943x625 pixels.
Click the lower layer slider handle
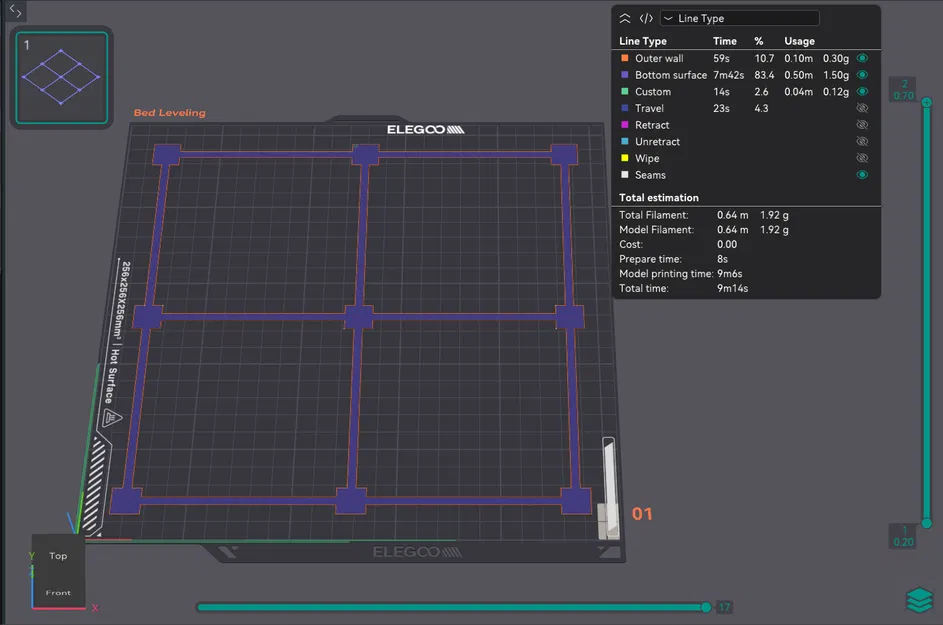[927, 523]
